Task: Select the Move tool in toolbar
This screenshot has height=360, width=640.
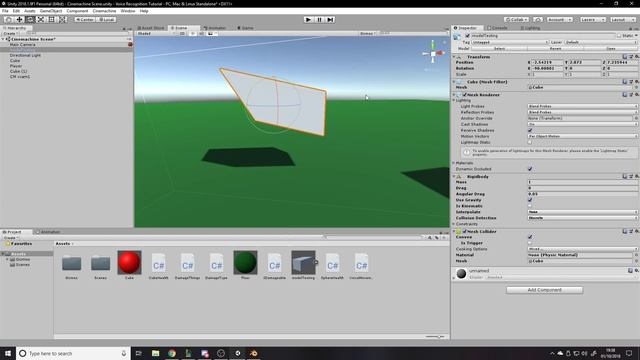Action: click(19, 19)
